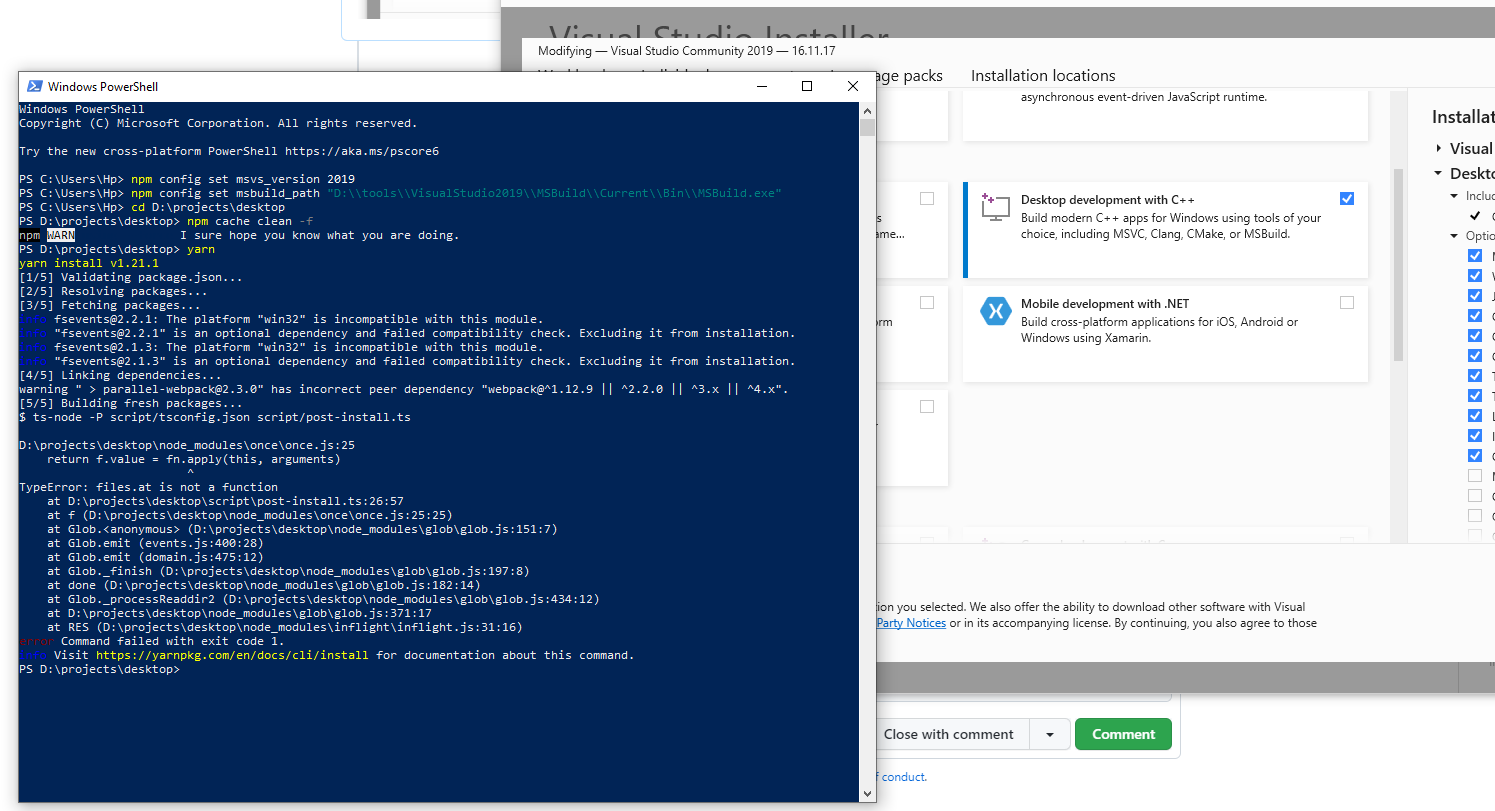Screen dimensions: 1495x811
Task: Open the dropdown arrow next to Close with comment
Action: (x=1050, y=734)
